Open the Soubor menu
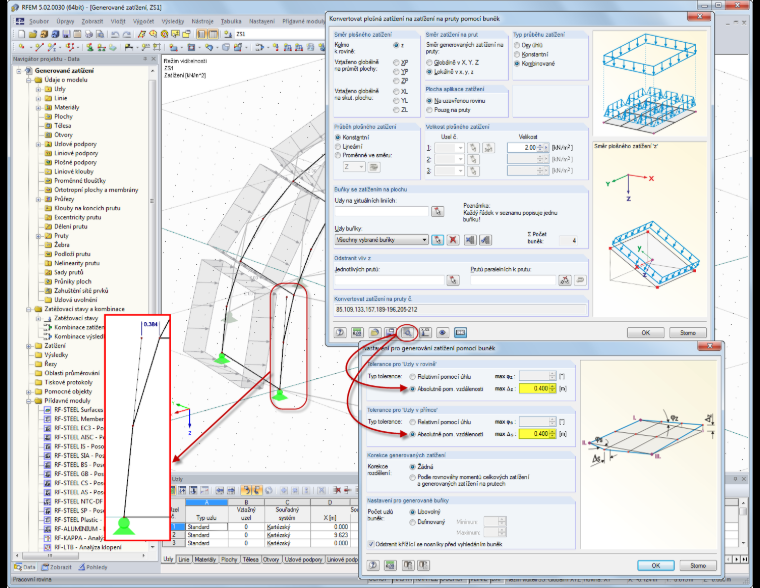This screenshot has width=760, height=588. [39, 21]
